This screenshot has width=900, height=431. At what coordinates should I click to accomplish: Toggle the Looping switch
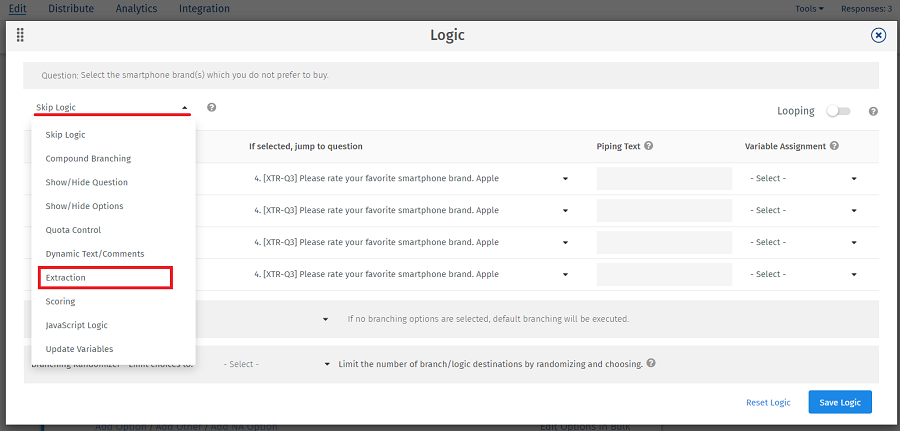tap(837, 111)
